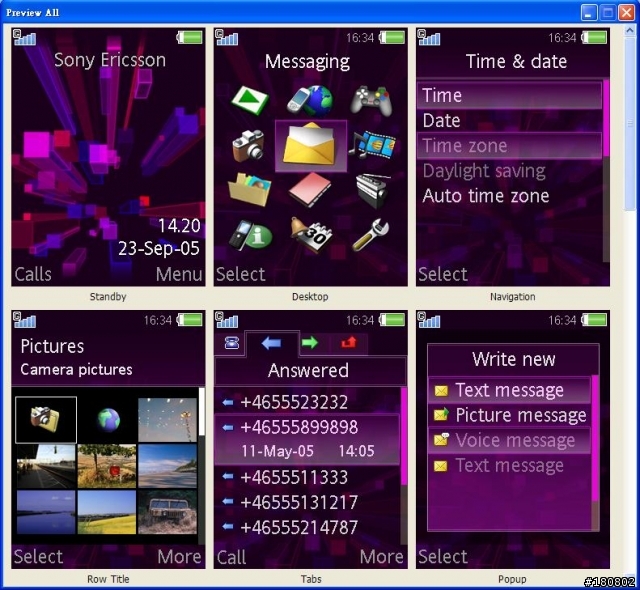
Task: Select the telephone tab in Tabs preview
Action: coord(231,343)
